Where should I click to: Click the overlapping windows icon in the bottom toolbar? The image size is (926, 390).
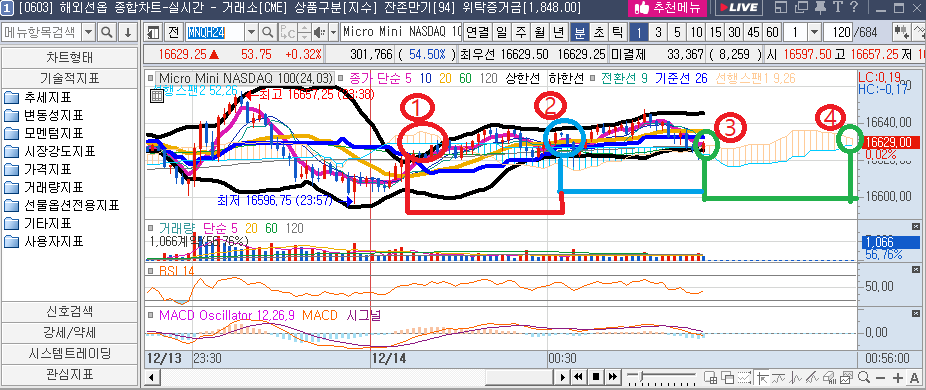[x=728, y=377]
